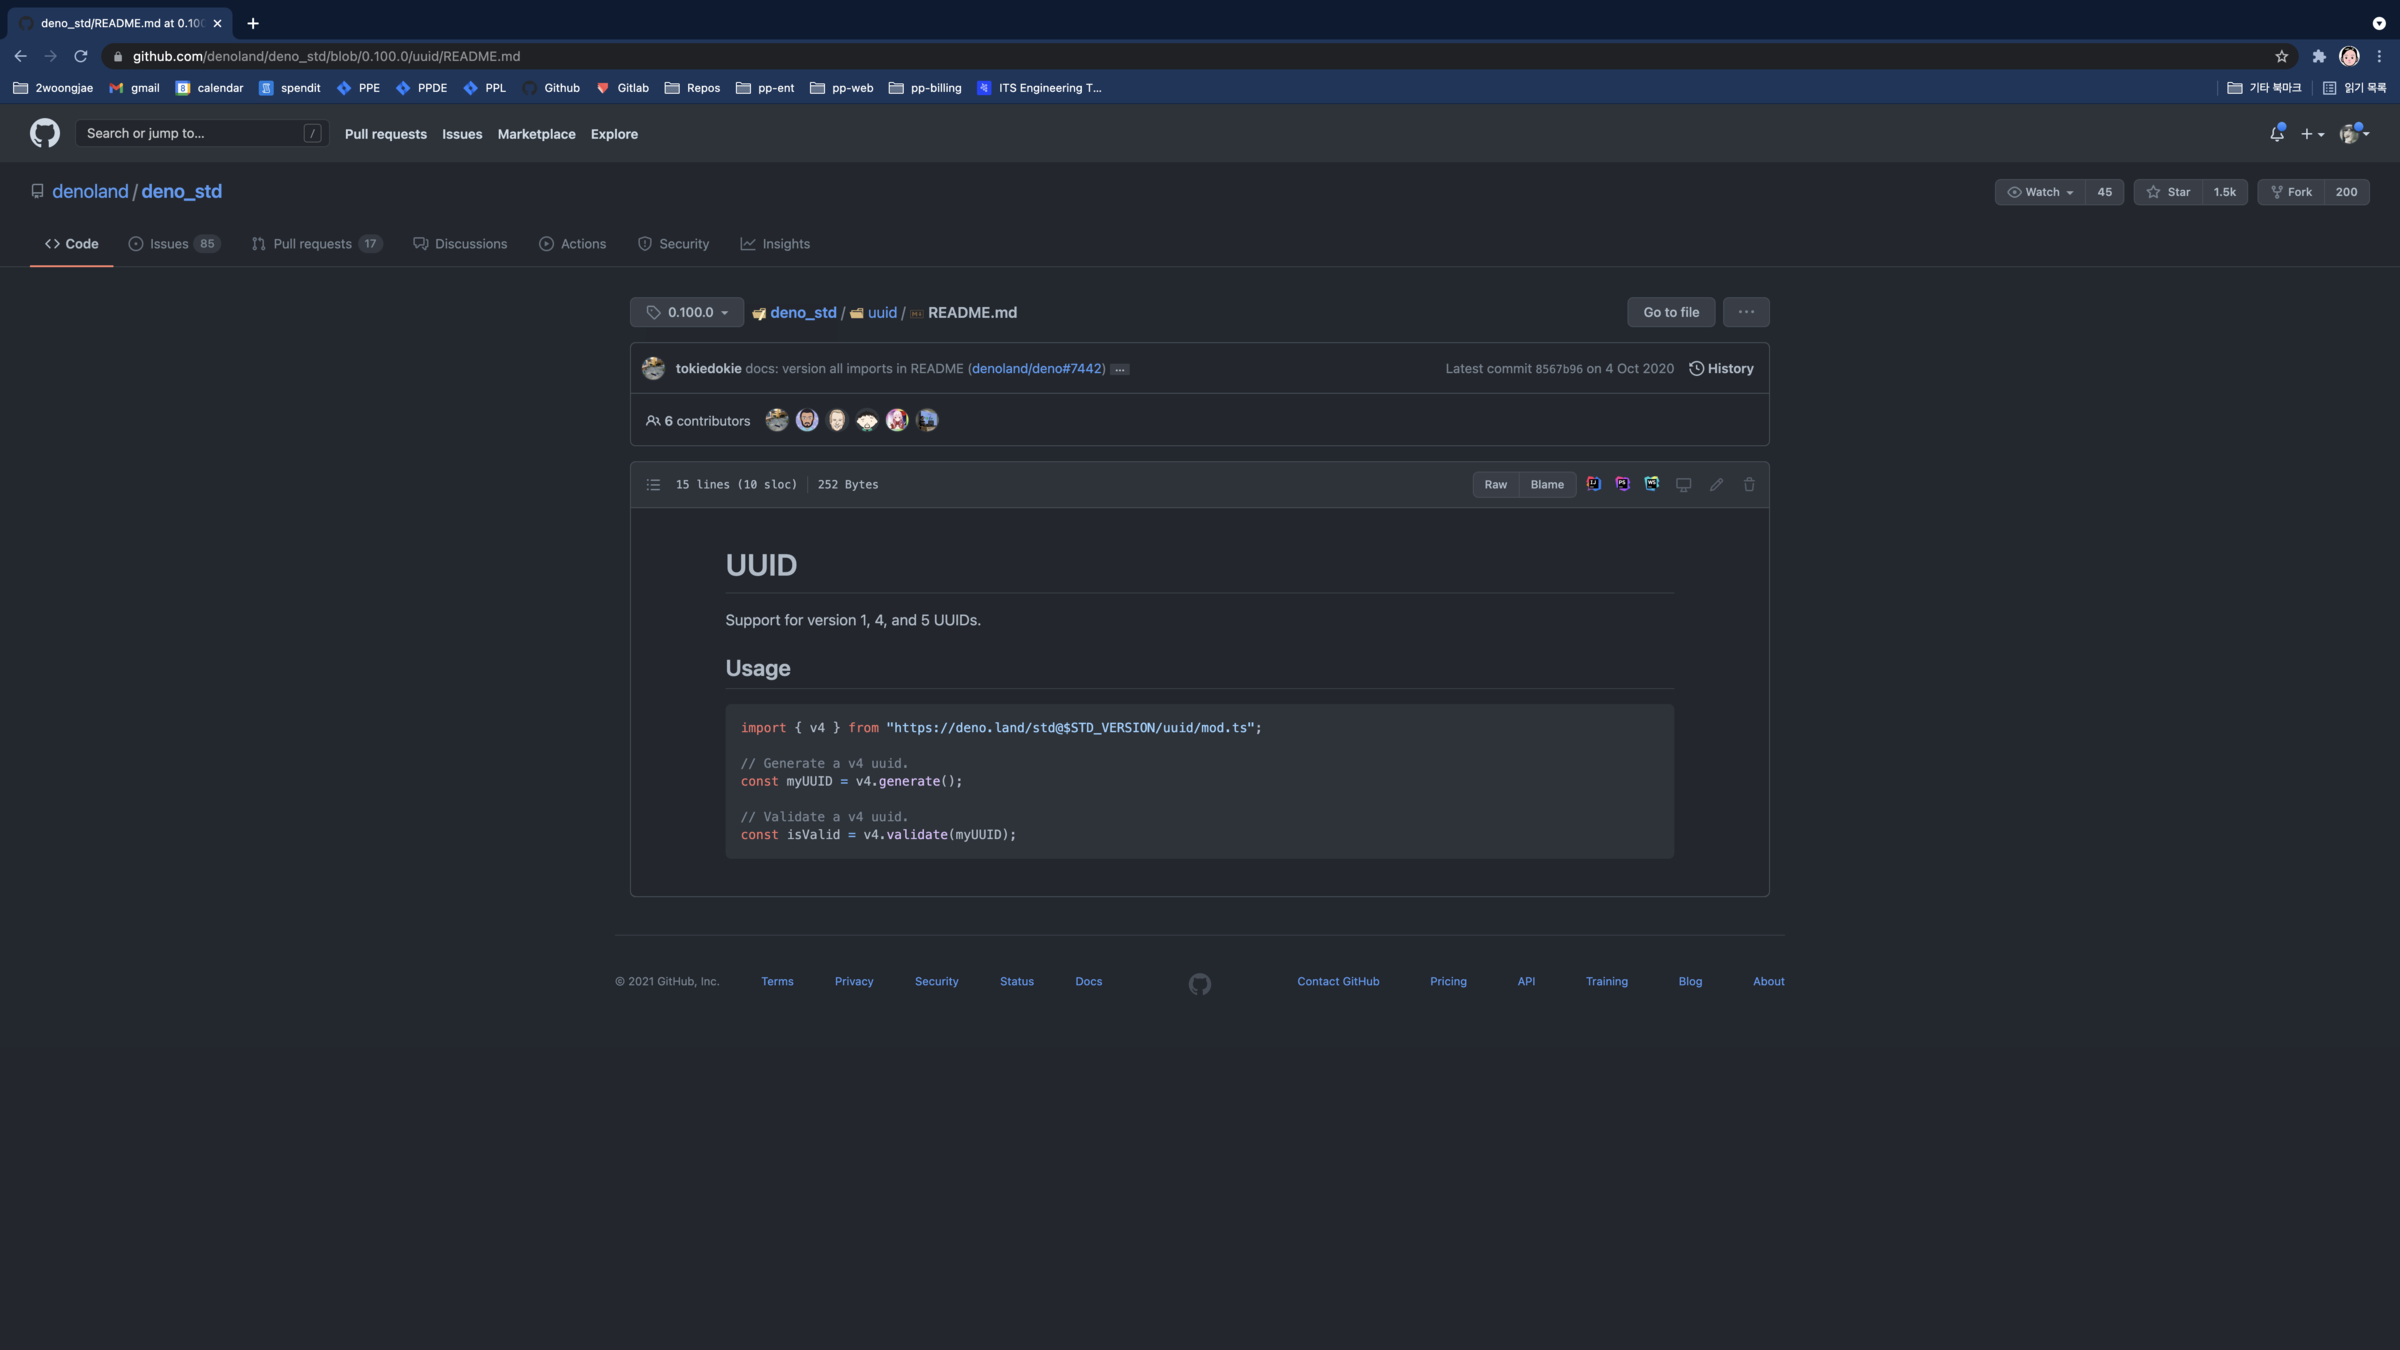
Task: Expand the commit message ellipsis
Action: coord(1120,370)
